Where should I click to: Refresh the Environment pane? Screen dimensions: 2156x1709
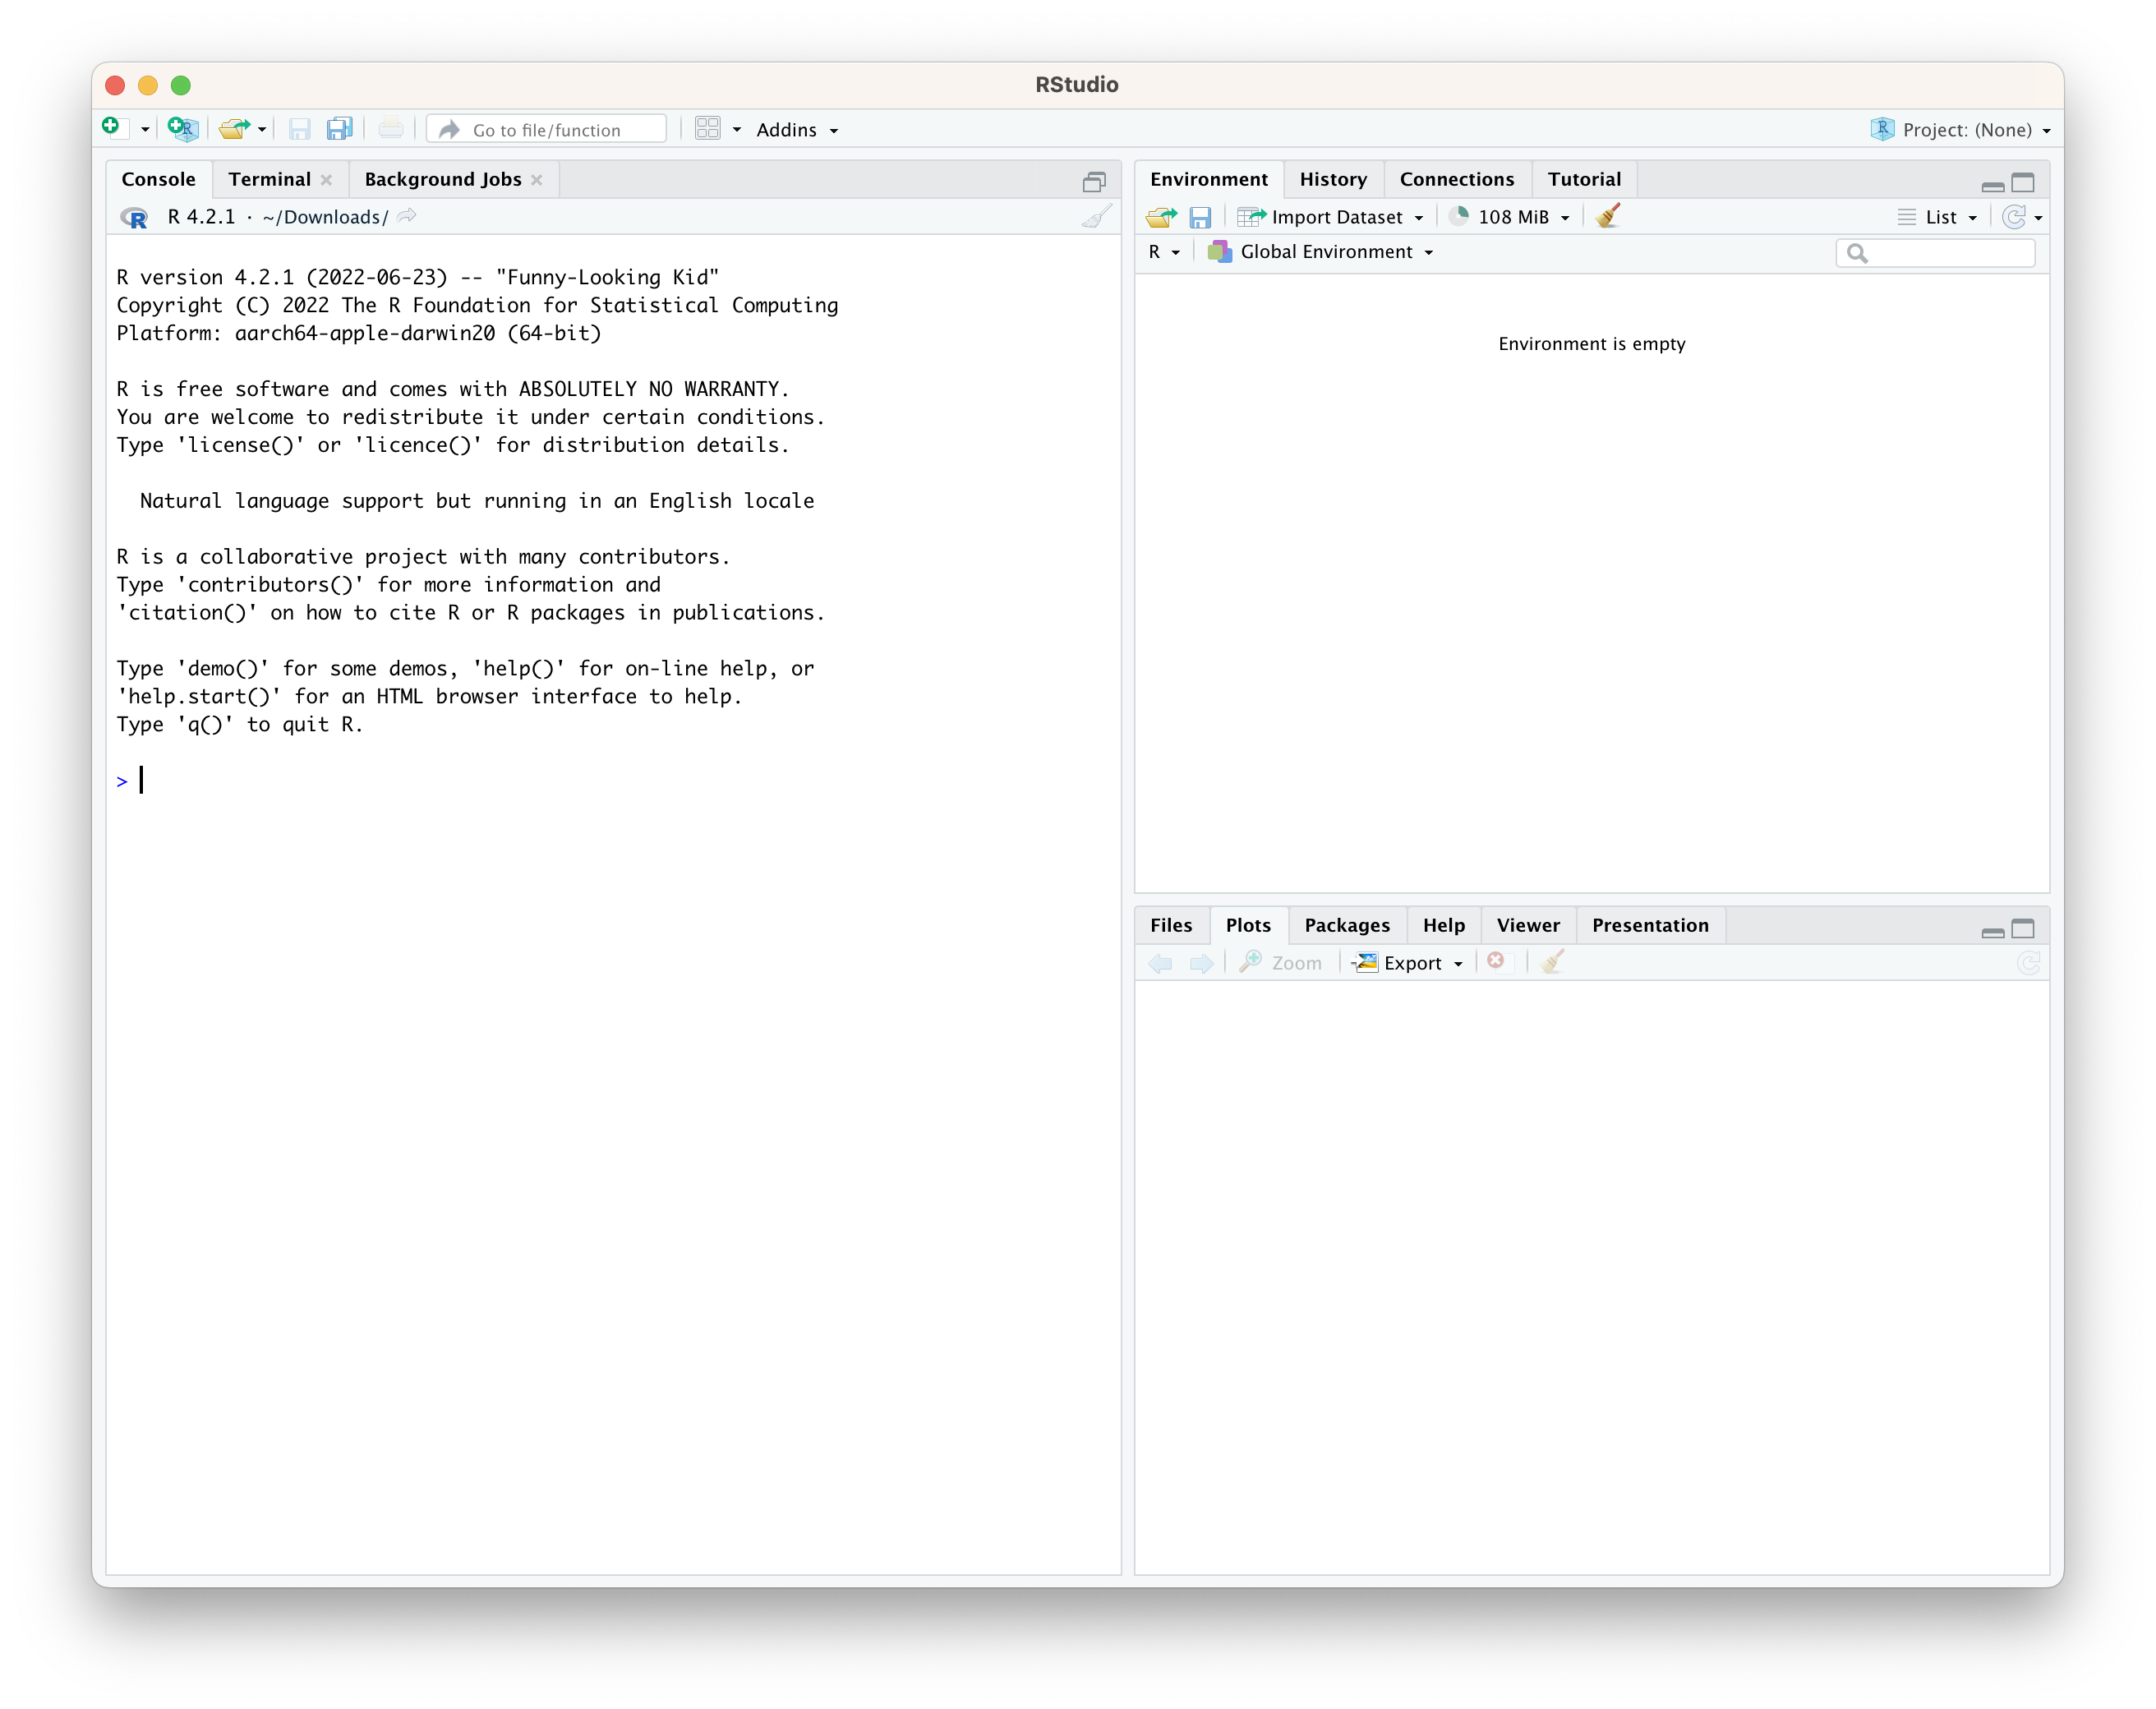click(2014, 217)
